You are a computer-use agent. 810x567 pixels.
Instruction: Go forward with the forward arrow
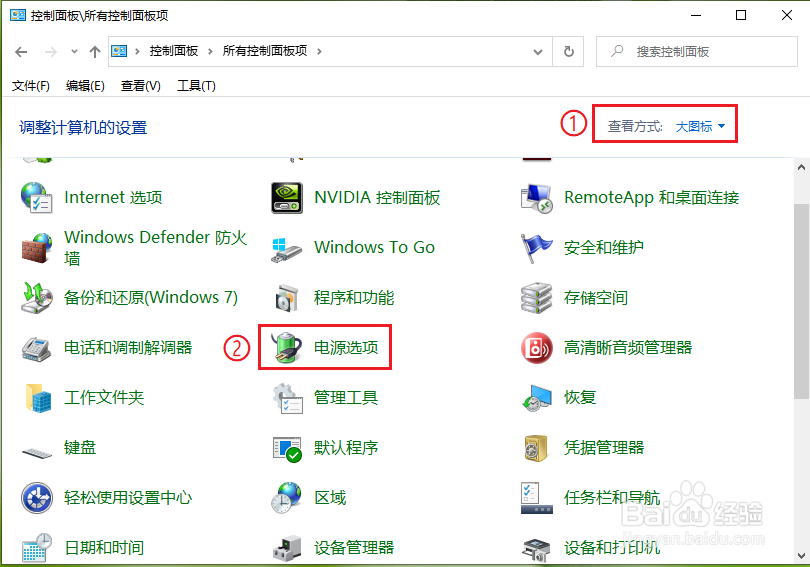click(x=50, y=52)
